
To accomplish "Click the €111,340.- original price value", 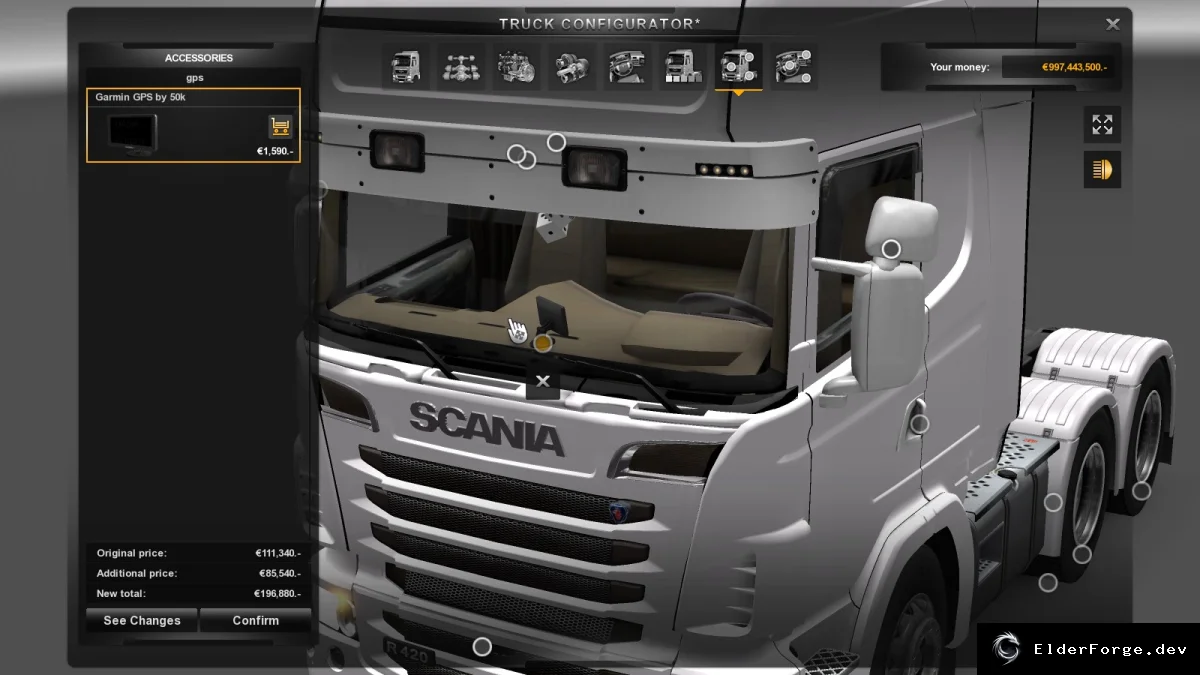I will (278, 553).
